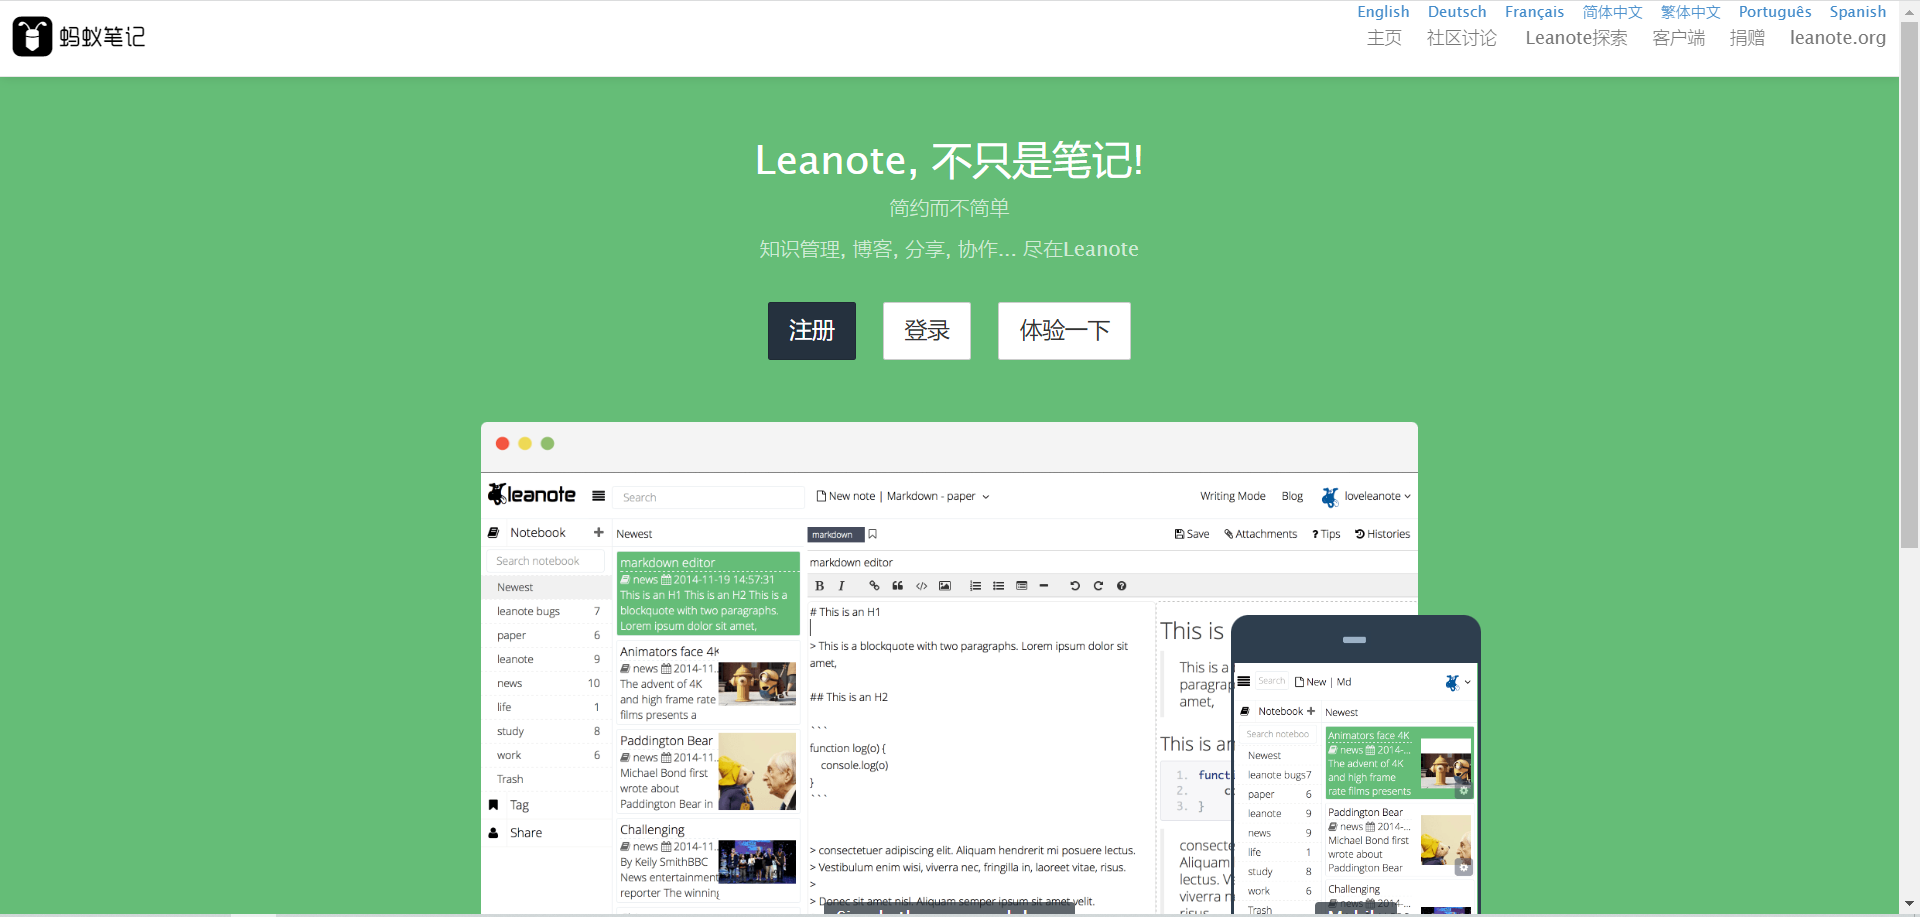Click Save in the preview note toolbar
The width and height of the screenshot is (1920, 917).
coord(1192,534)
